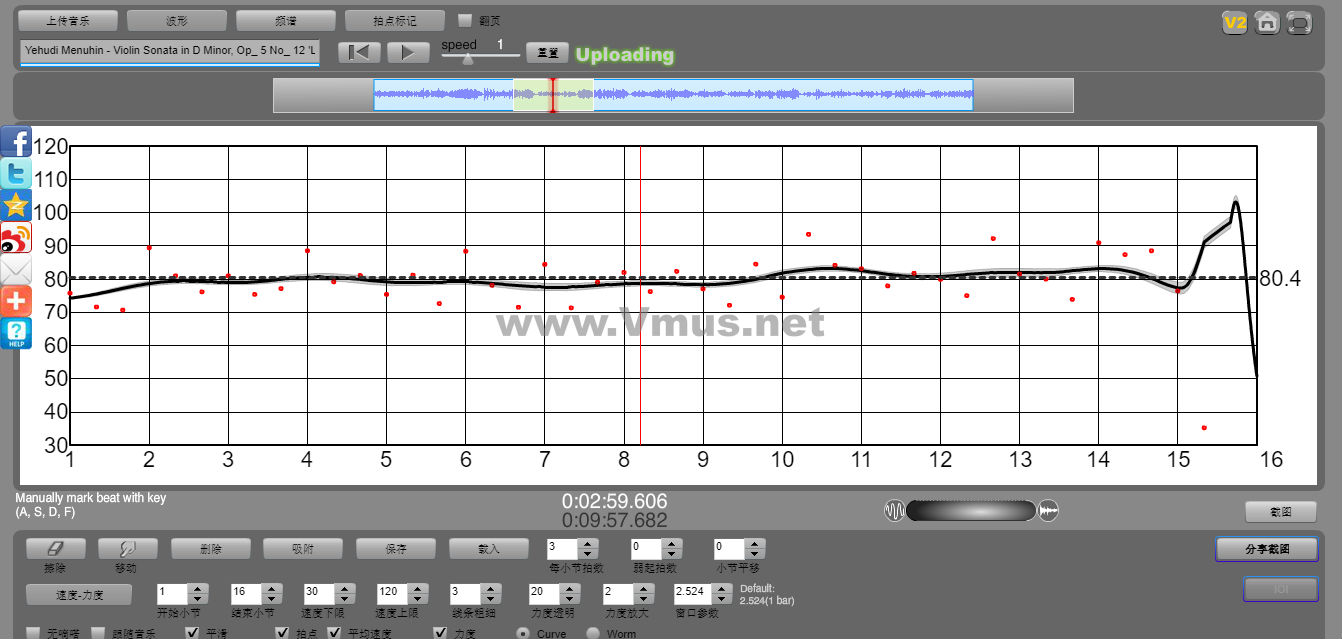The height and width of the screenshot is (639, 1342).
Task: Increase 开始小节 start bar value
Action: (x=197, y=587)
